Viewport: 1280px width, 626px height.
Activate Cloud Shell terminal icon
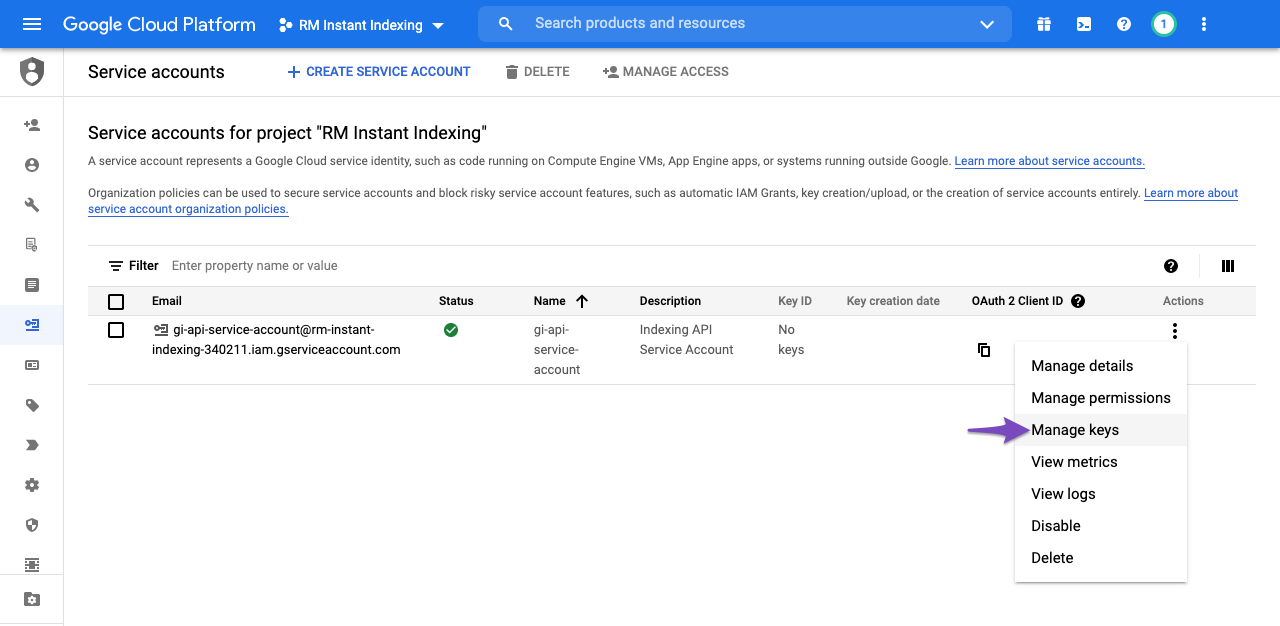(x=1084, y=24)
